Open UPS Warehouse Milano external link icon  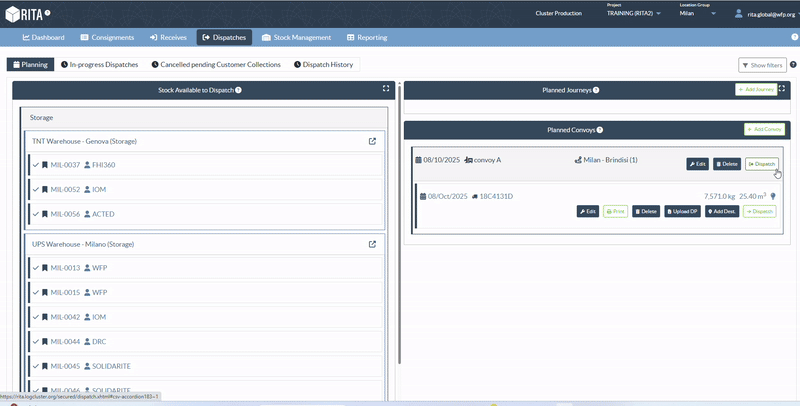pos(373,244)
